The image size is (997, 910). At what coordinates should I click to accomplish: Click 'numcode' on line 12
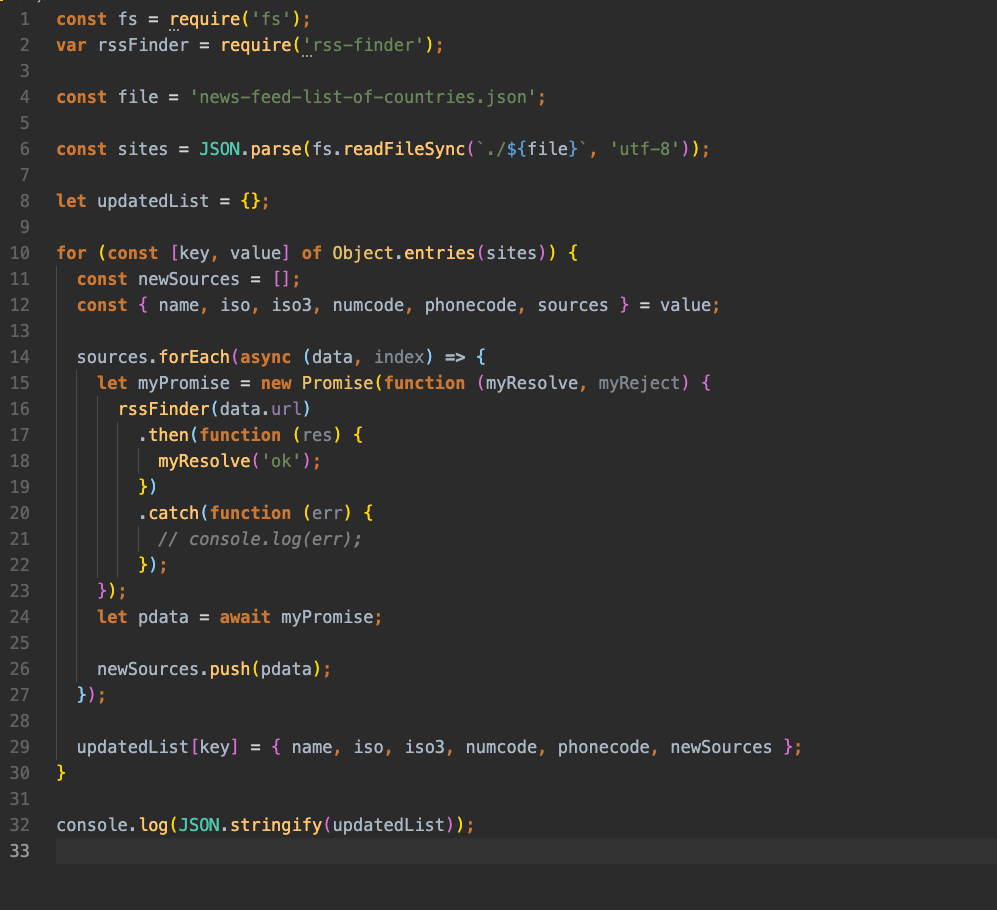pos(368,305)
